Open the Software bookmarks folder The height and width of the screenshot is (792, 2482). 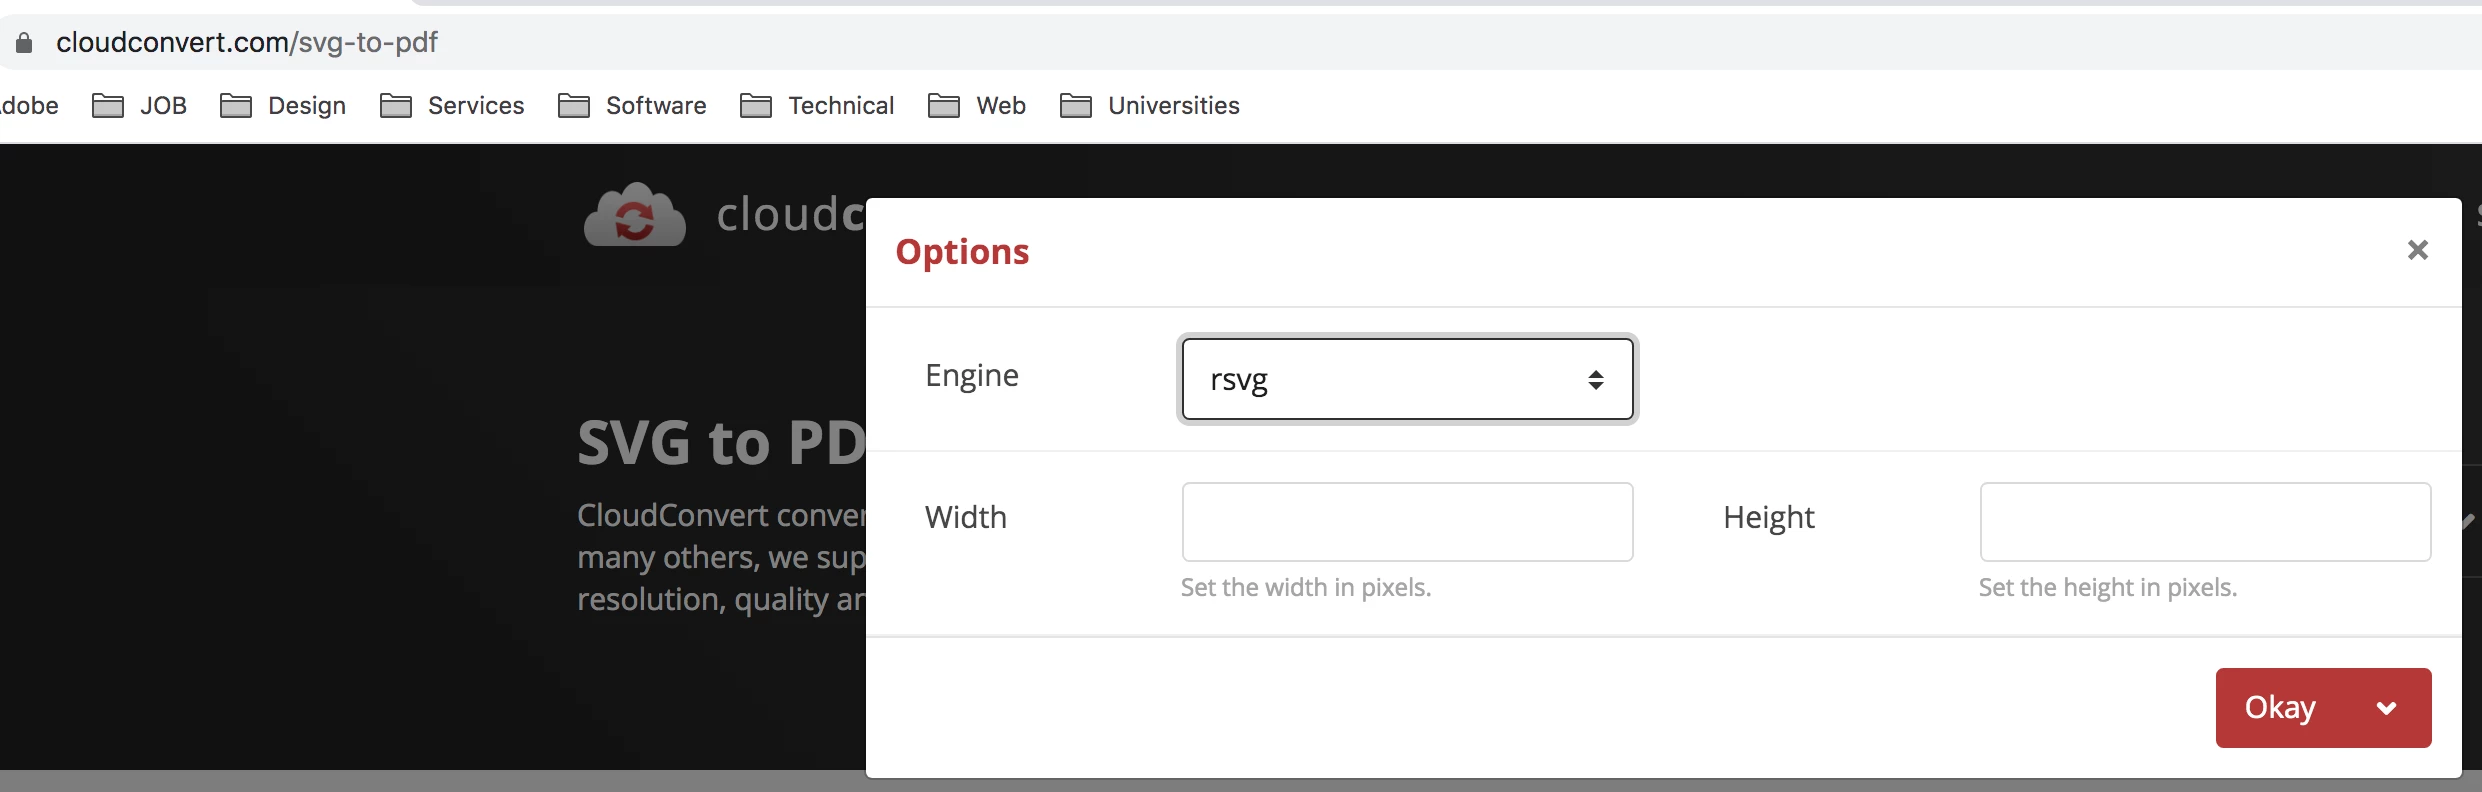pyautogui.click(x=632, y=105)
